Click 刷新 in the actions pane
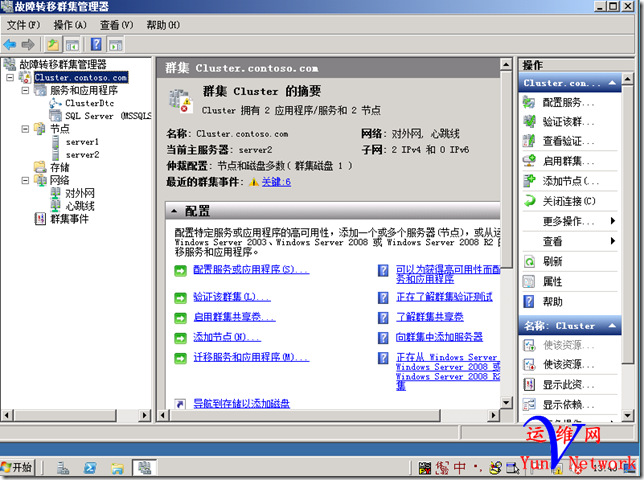The image size is (644, 480). click(552, 261)
